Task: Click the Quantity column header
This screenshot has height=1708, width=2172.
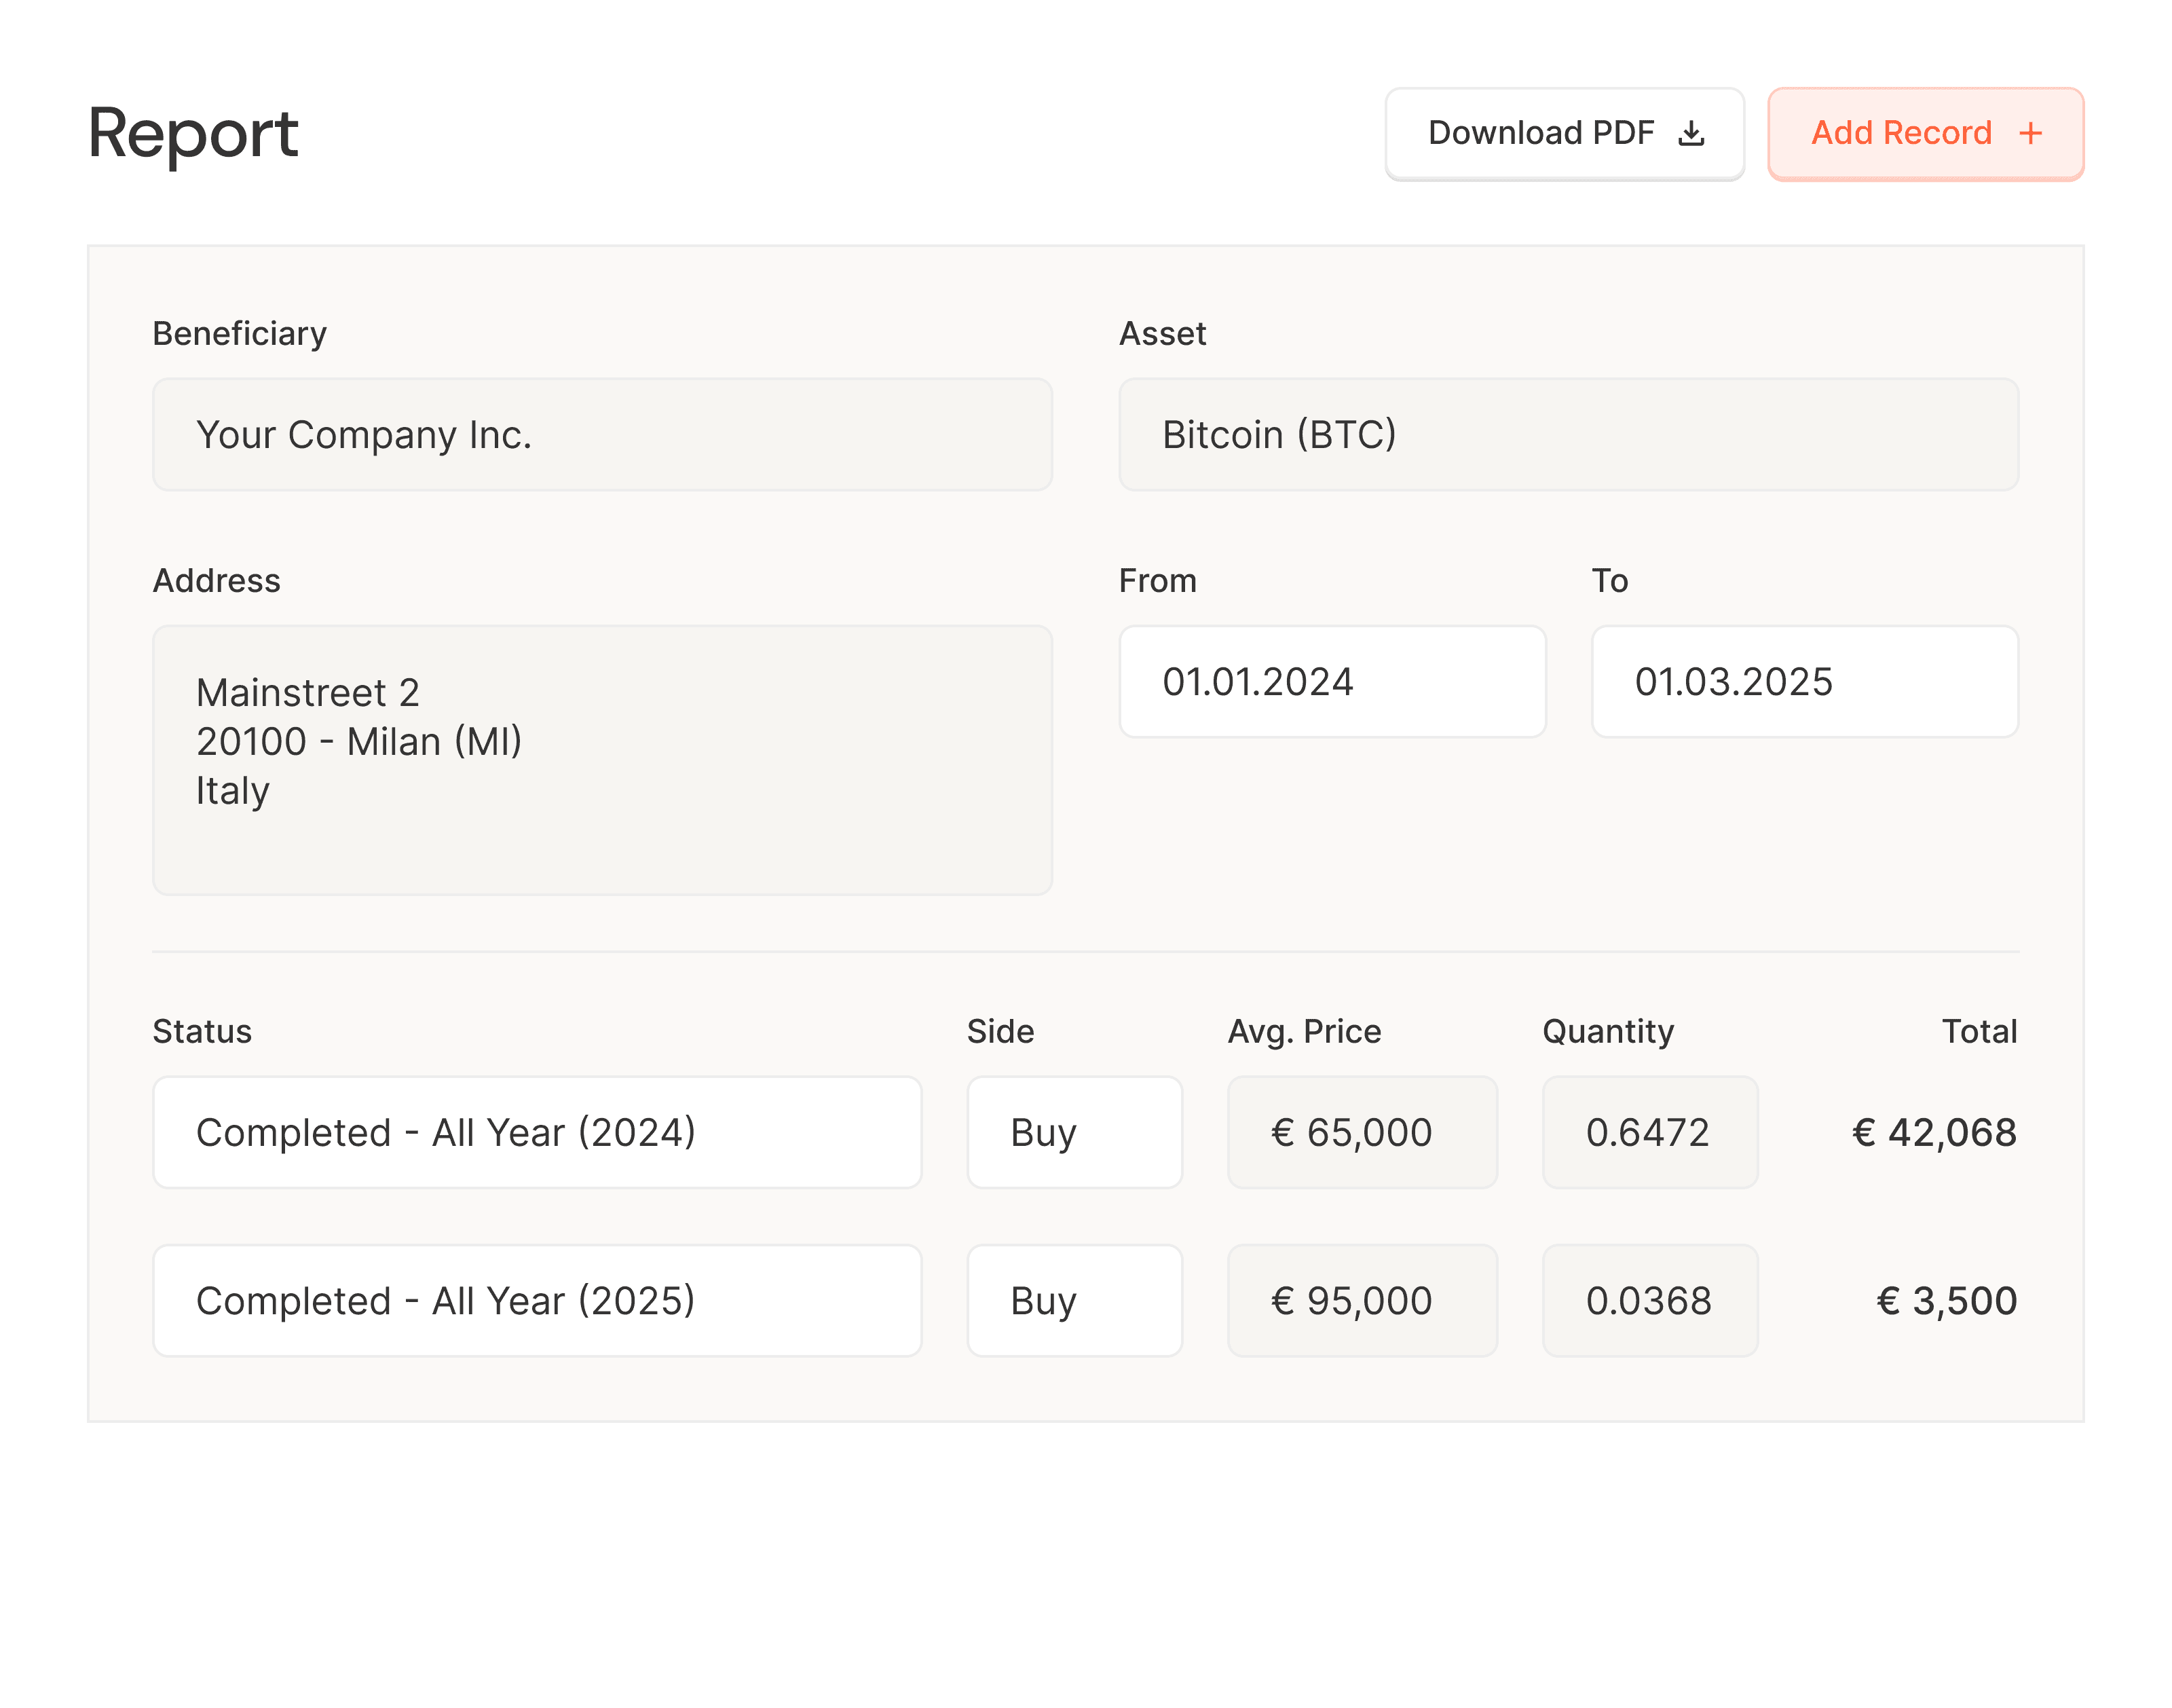Action: coord(1608,1032)
